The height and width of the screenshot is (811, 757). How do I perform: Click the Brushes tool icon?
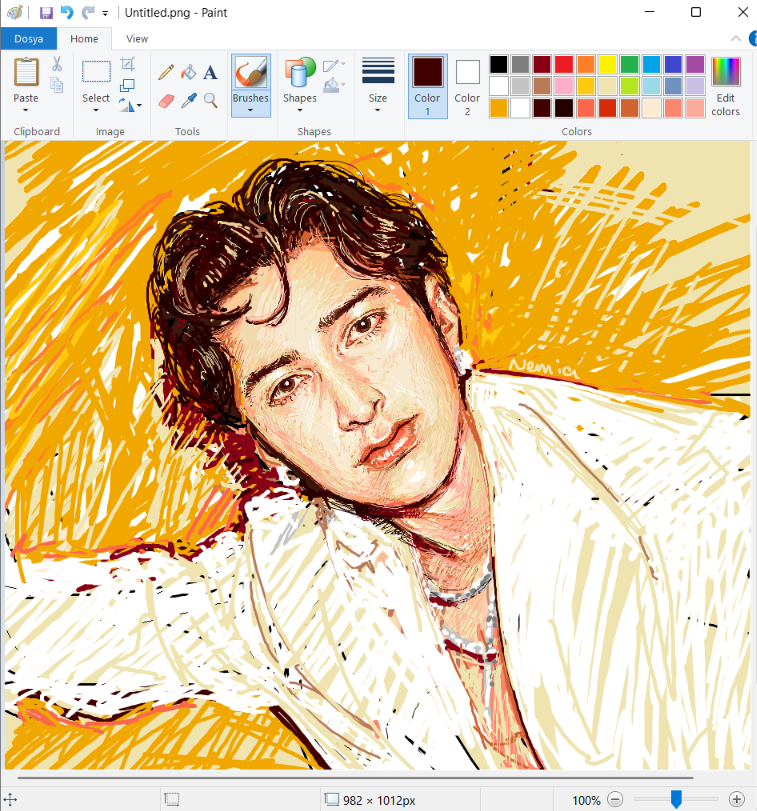251,72
